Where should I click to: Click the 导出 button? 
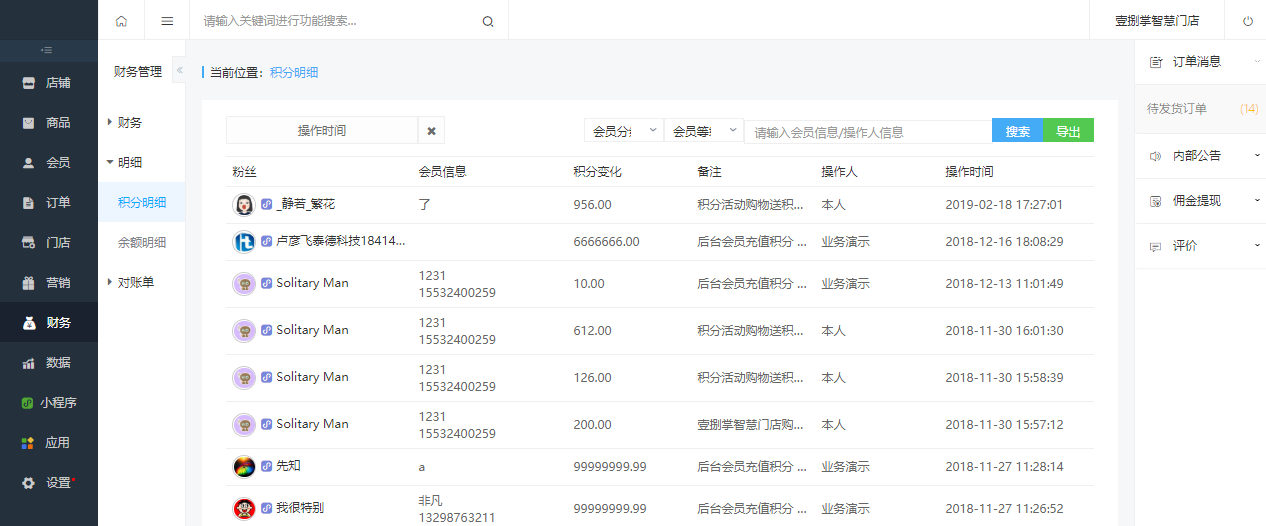[1069, 131]
